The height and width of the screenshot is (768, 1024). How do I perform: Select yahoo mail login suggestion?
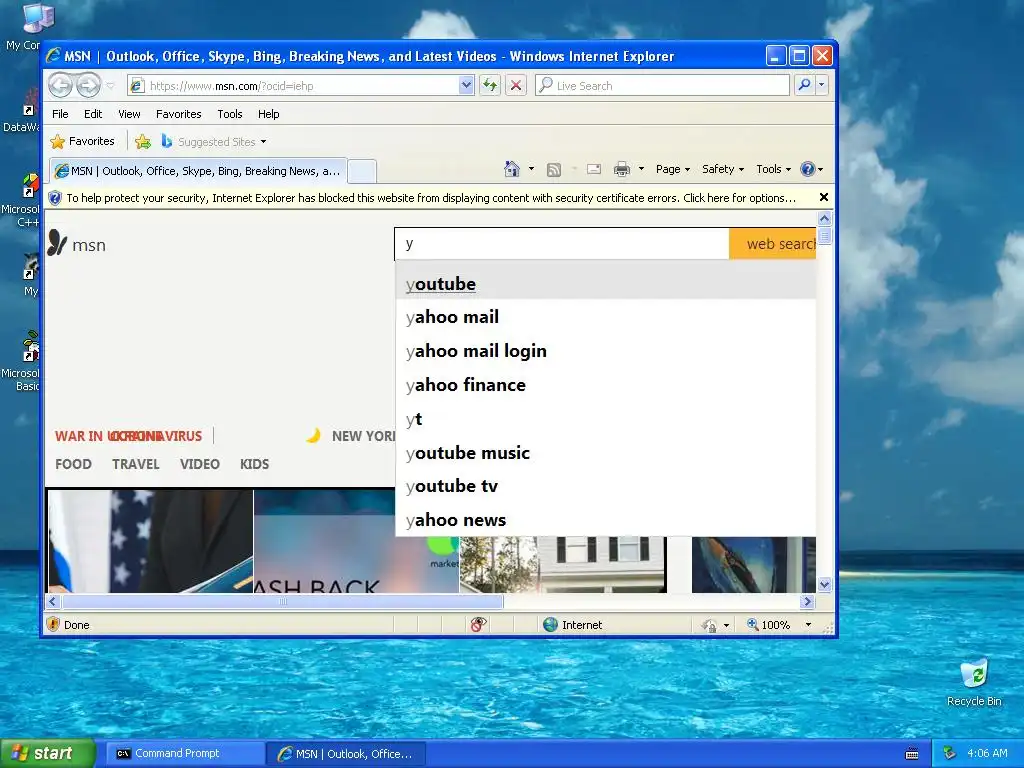[605, 351]
